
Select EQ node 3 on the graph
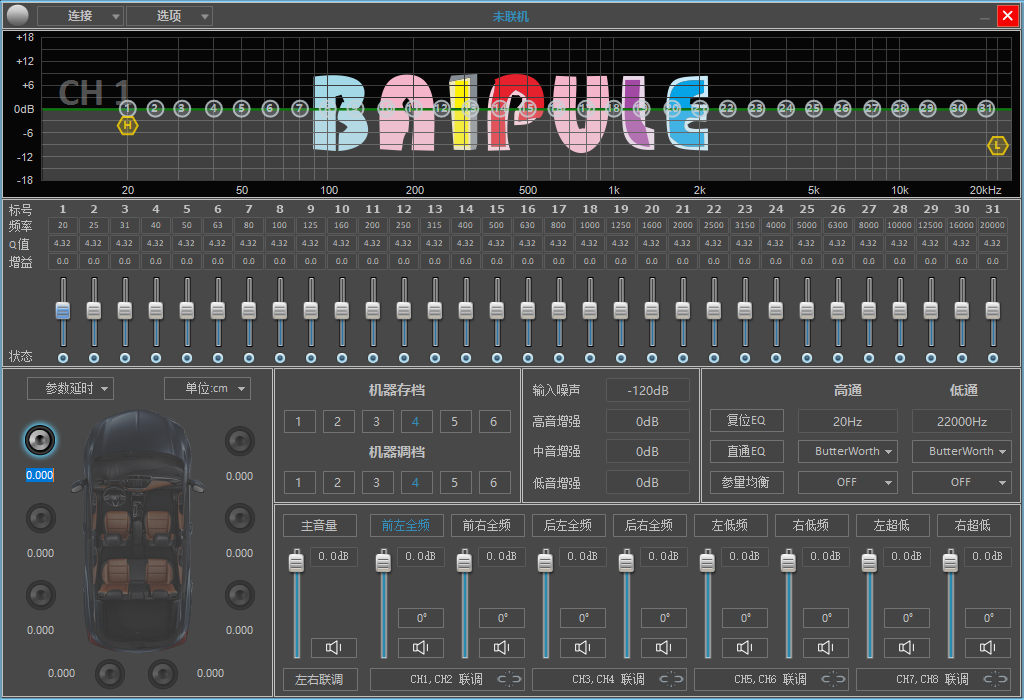pyautogui.click(x=182, y=108)
